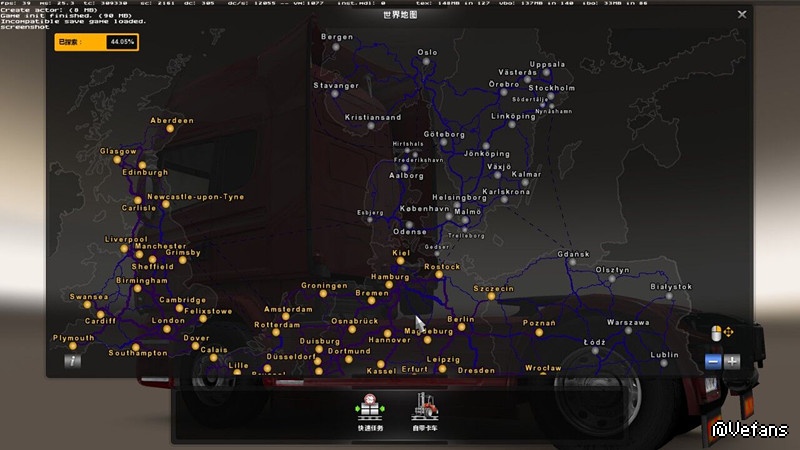Click the Southampton label
The image size is (800, 450).
(138, 353)
